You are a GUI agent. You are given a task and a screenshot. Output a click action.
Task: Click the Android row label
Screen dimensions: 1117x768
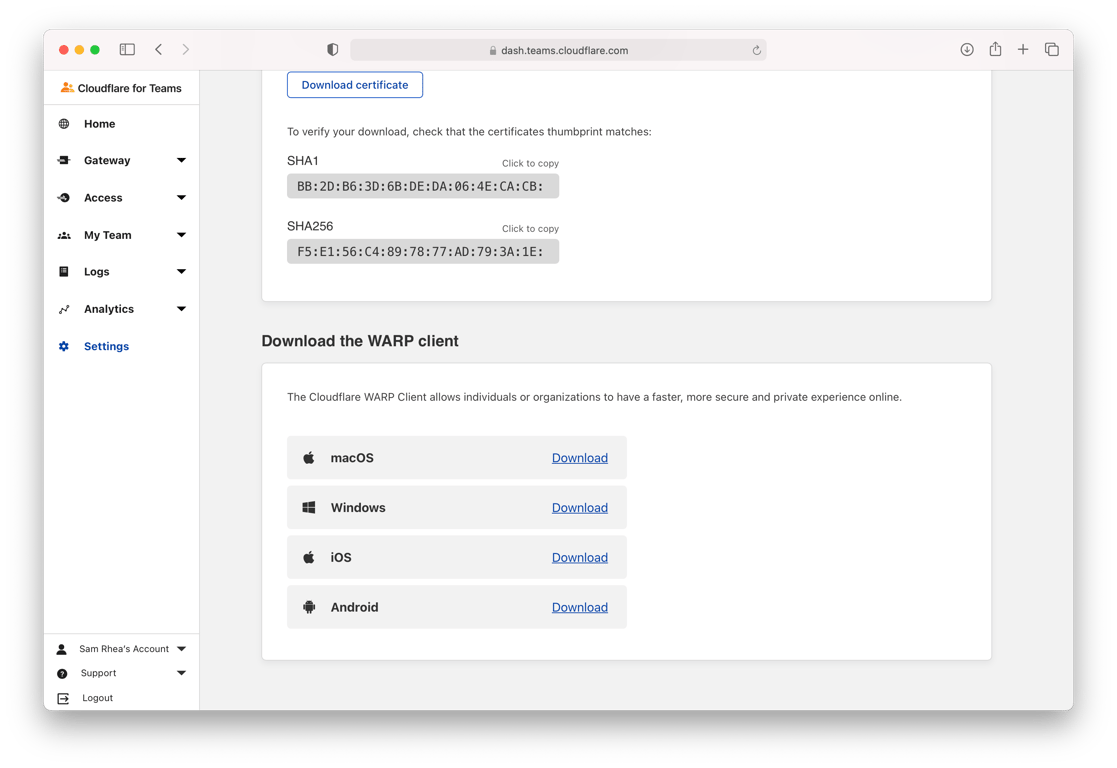click(x=354, y=608)
